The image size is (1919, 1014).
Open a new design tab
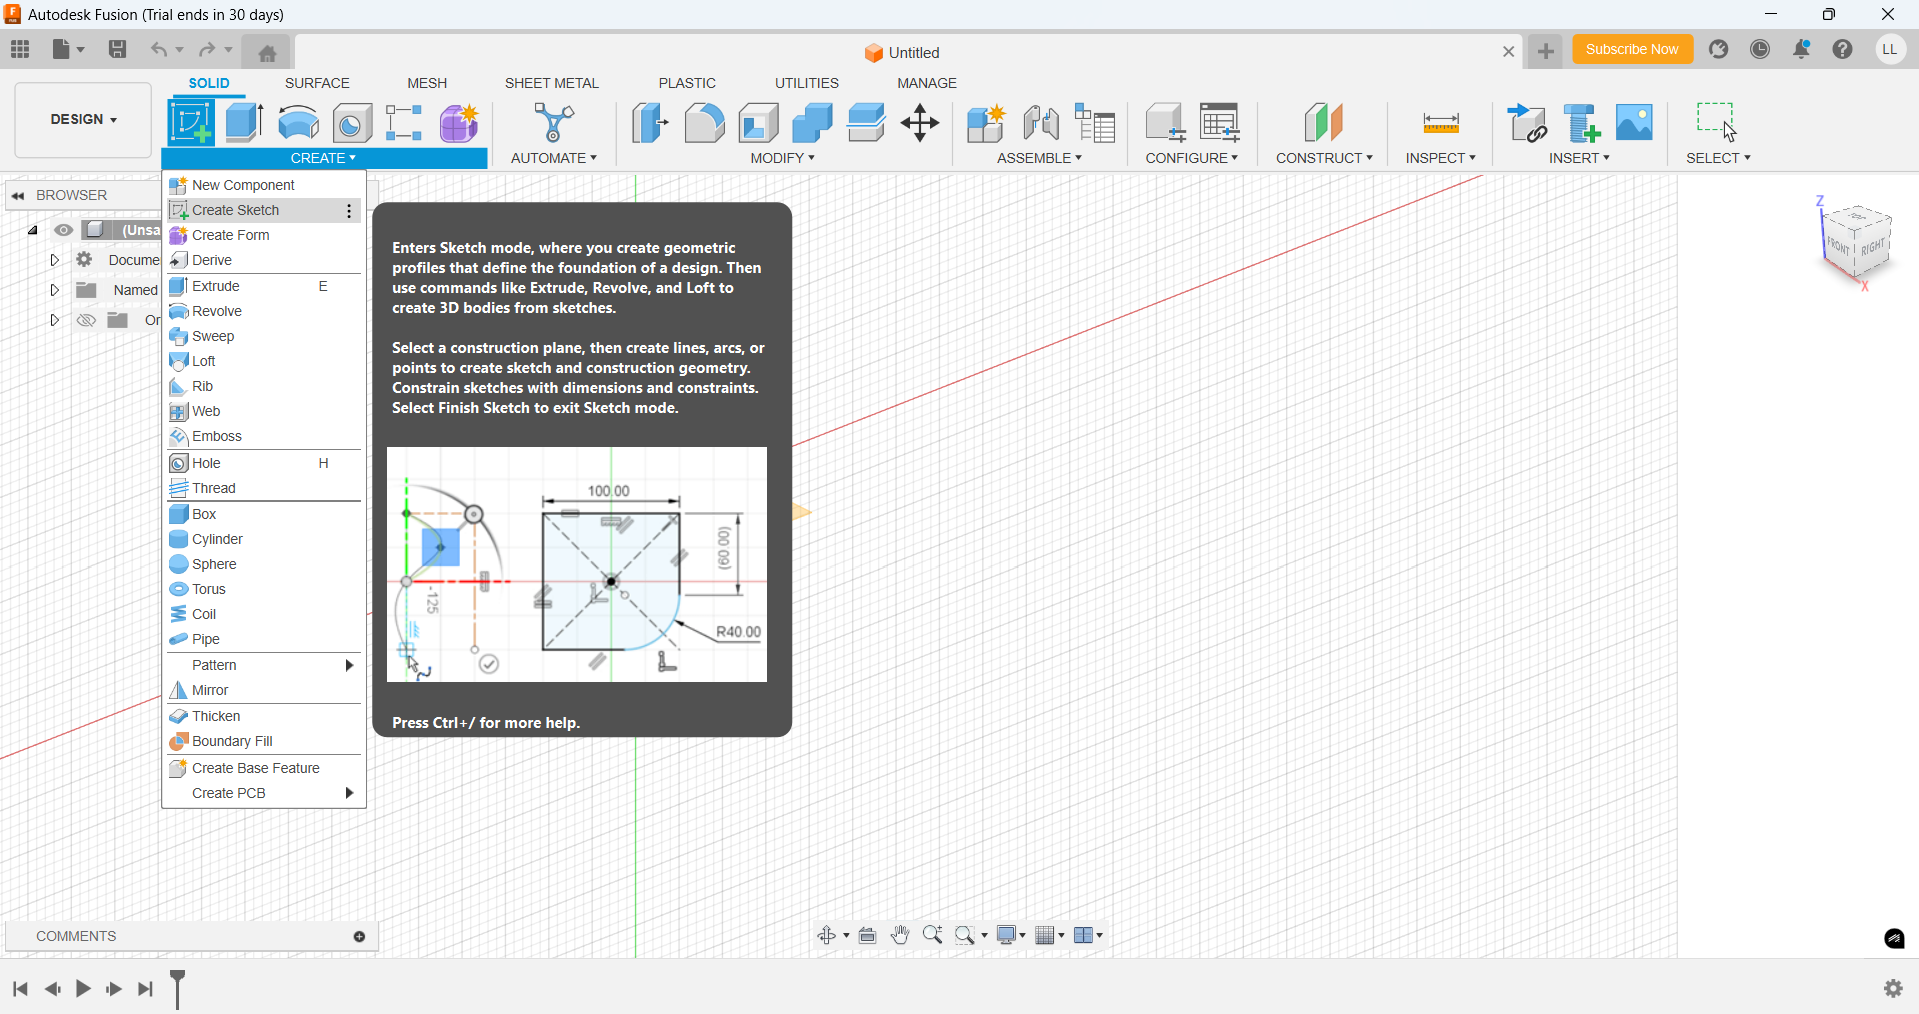point(1546,51)
